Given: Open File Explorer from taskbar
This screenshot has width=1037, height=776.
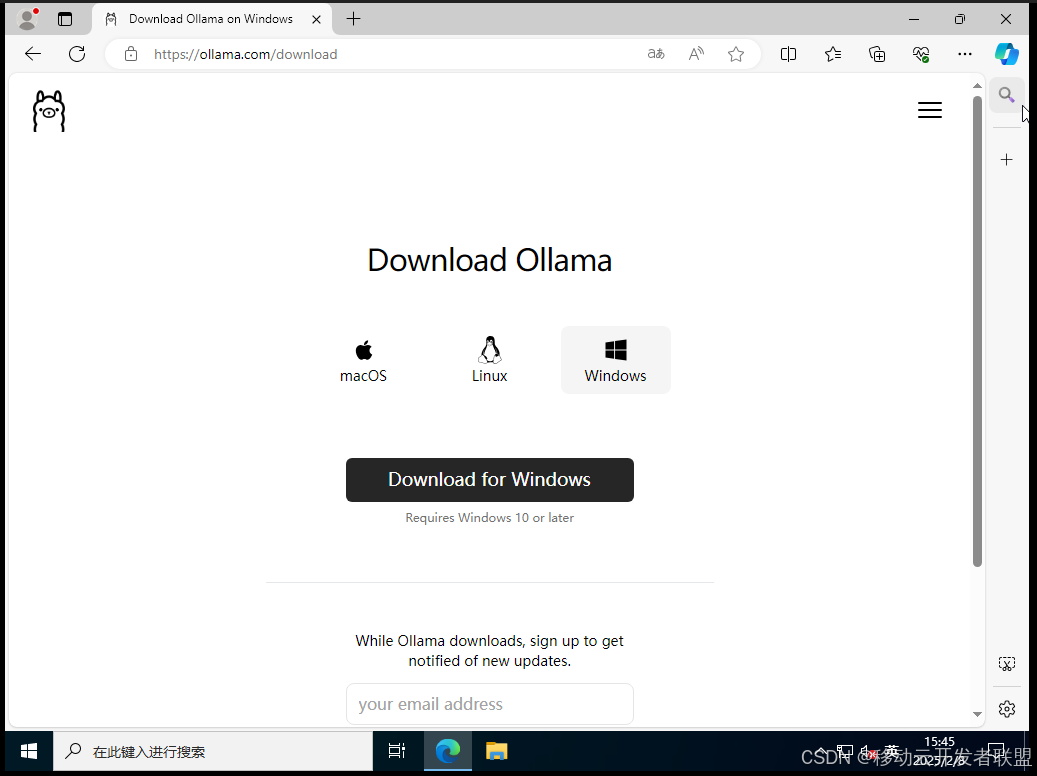Looking at the screenshot, I should [497, 752].
